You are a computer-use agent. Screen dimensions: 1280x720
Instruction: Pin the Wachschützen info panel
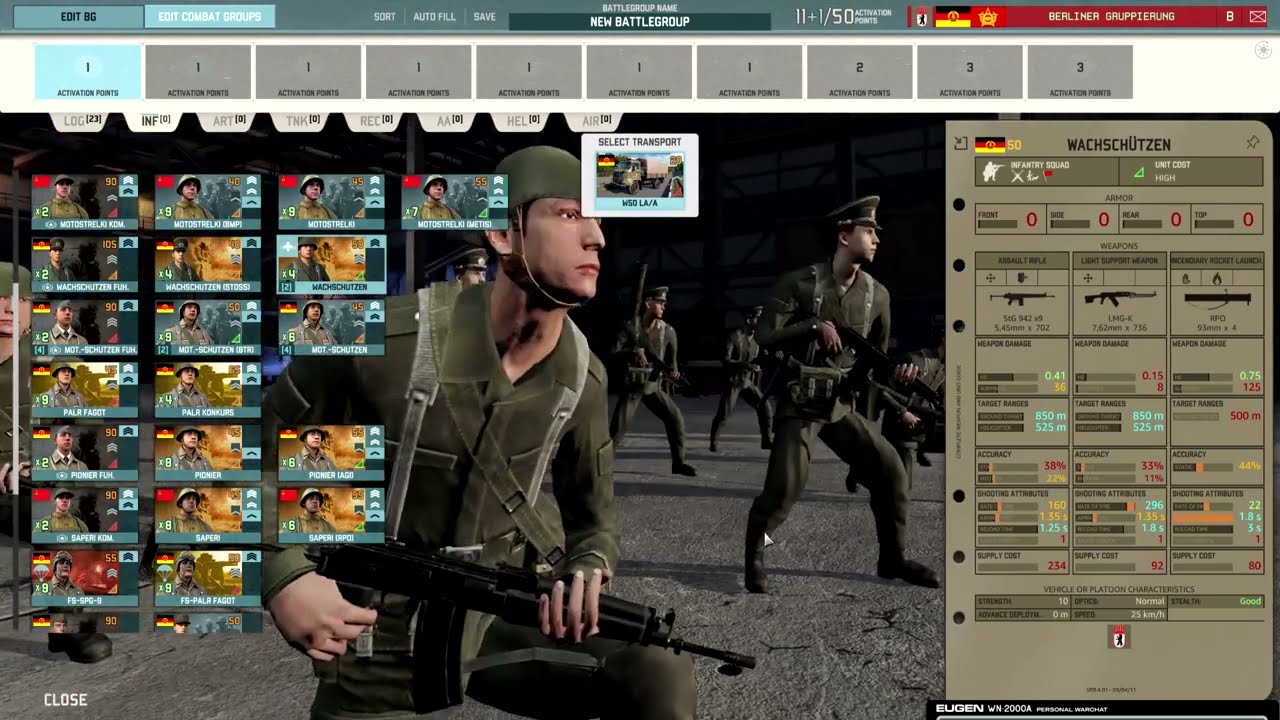coord(1252,143)
